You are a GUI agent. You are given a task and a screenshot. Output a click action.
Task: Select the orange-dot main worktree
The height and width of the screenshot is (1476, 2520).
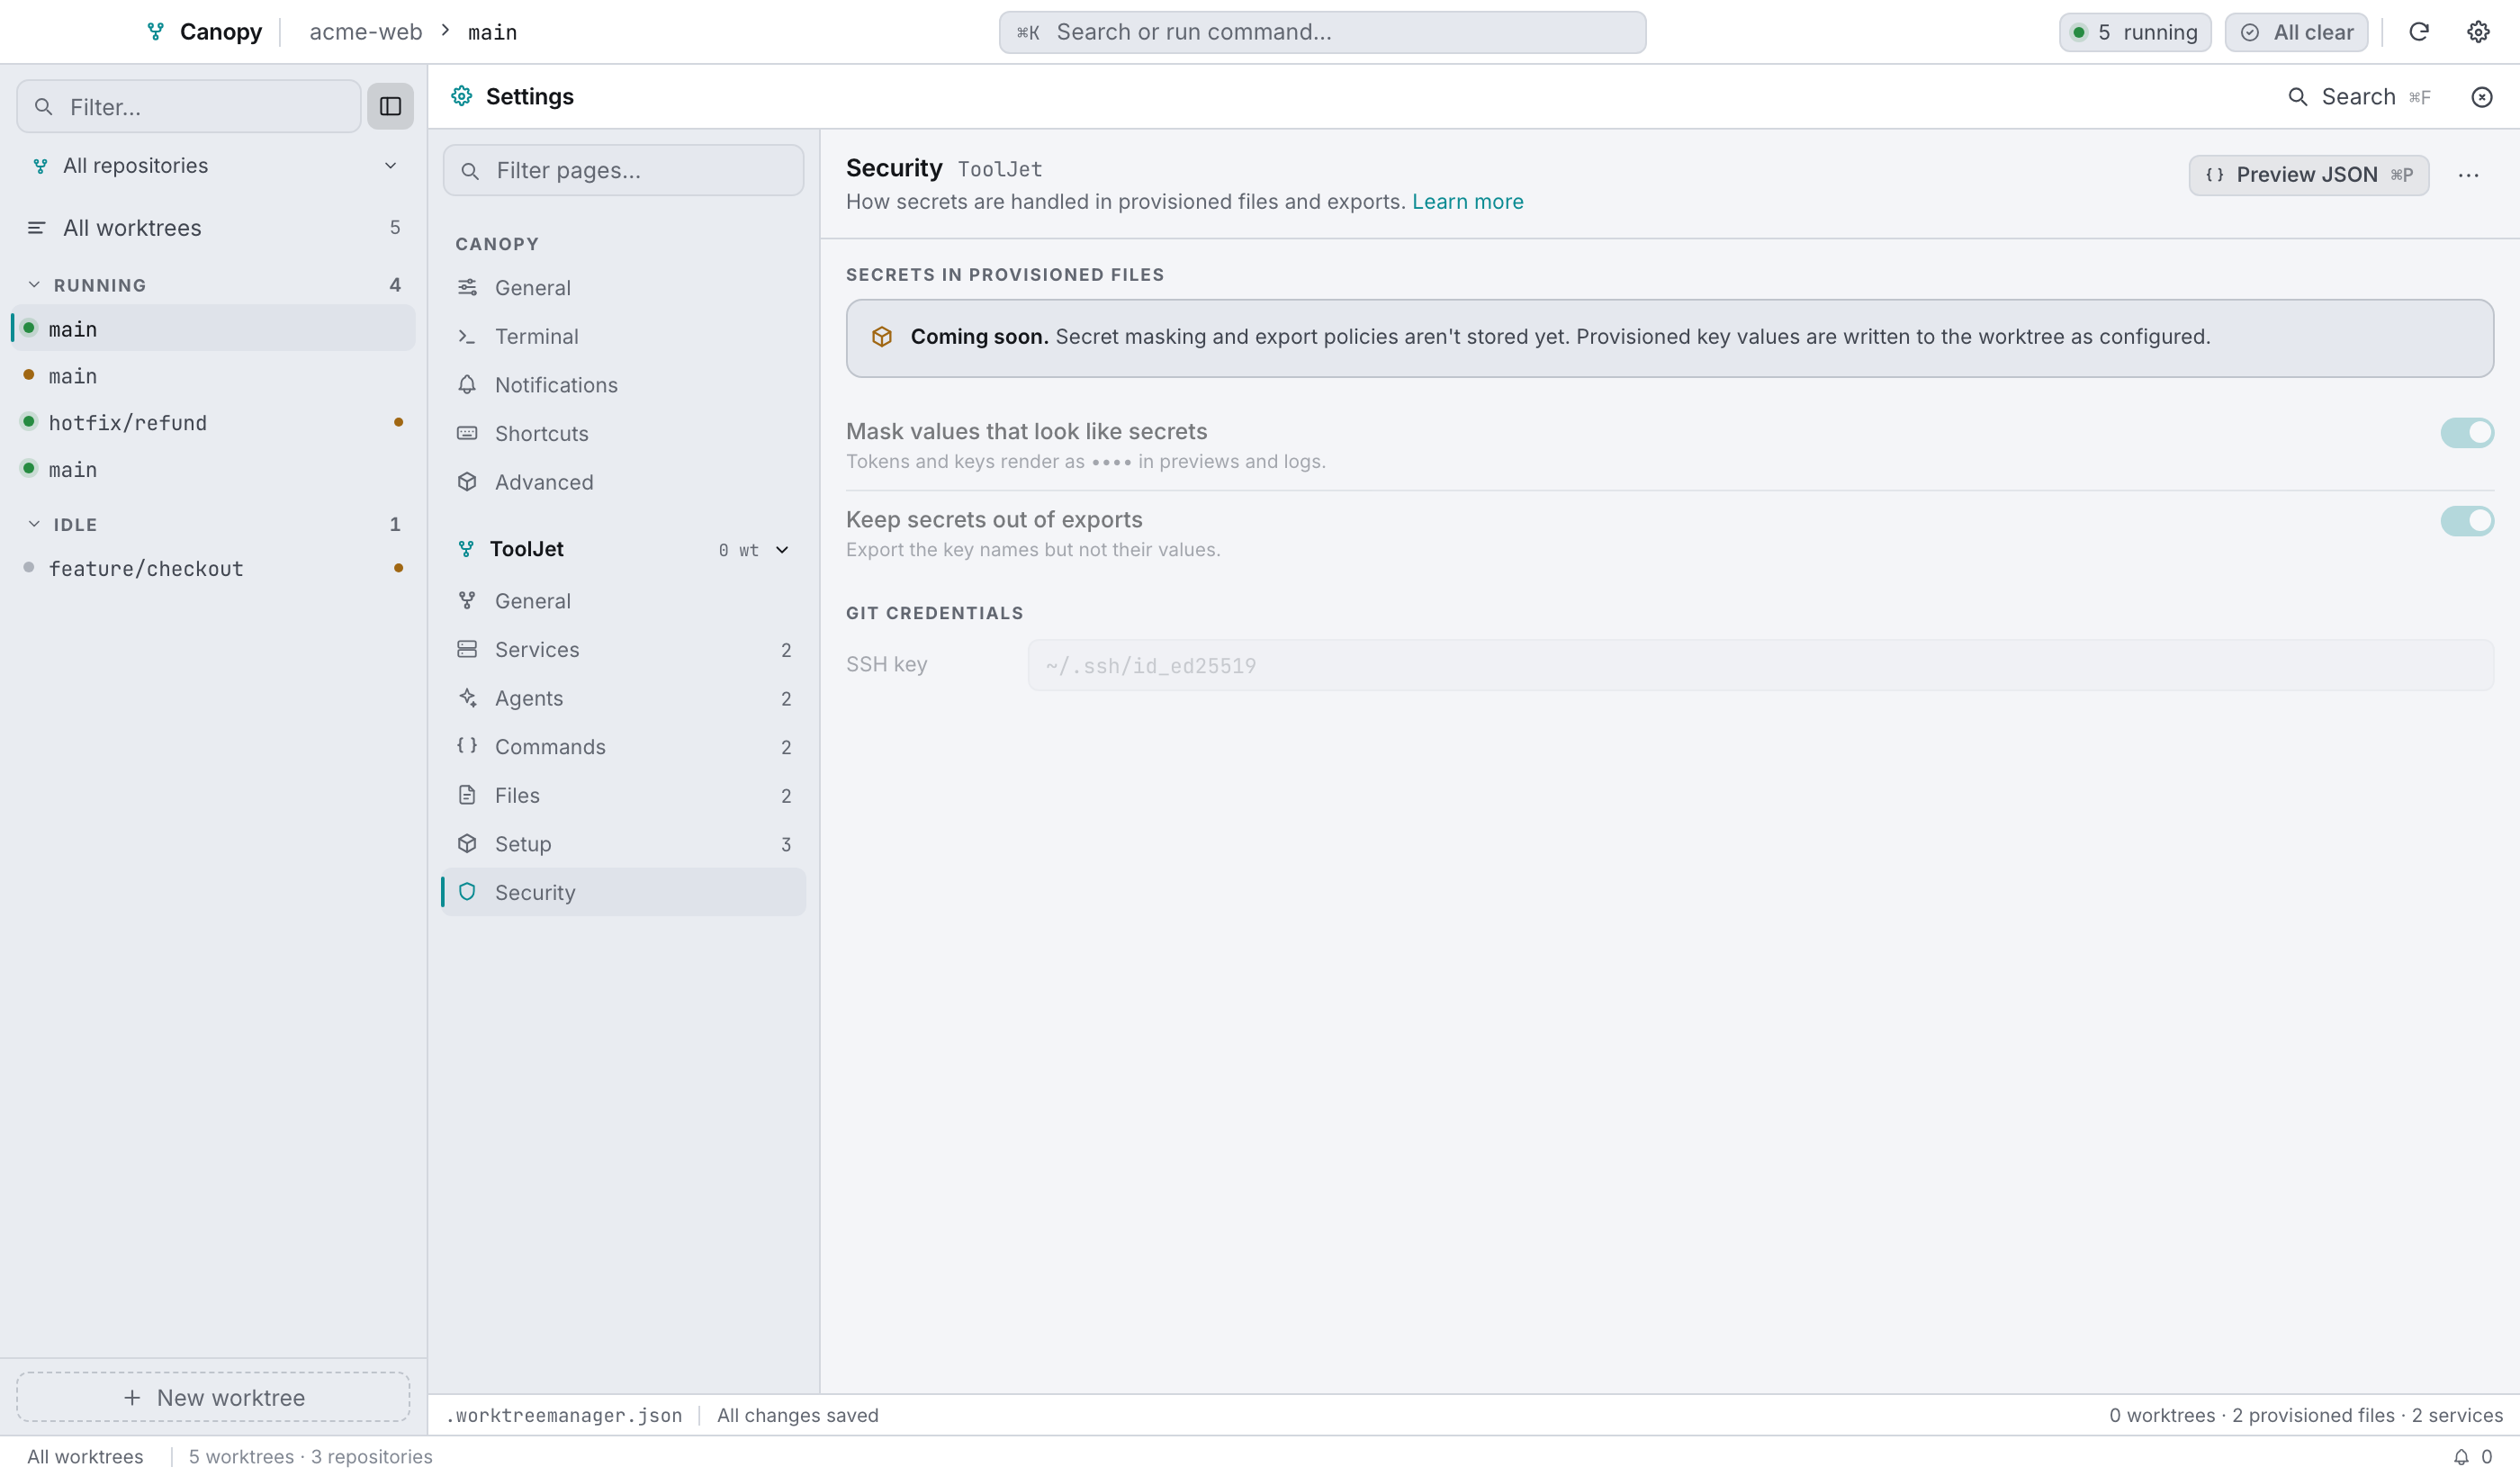[213, 375]
